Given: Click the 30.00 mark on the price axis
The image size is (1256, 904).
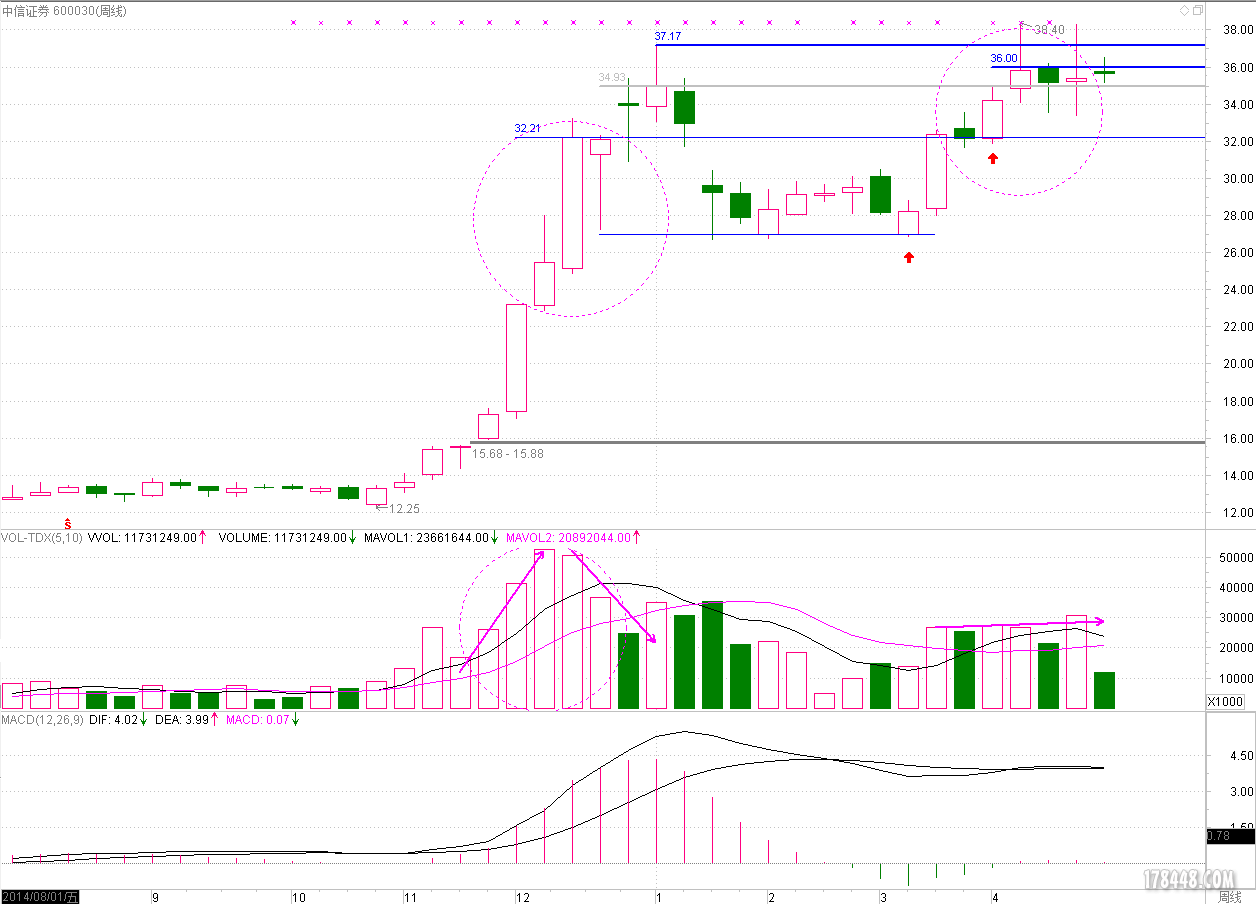Looking at the screenshot, I should click(1237, 179).
